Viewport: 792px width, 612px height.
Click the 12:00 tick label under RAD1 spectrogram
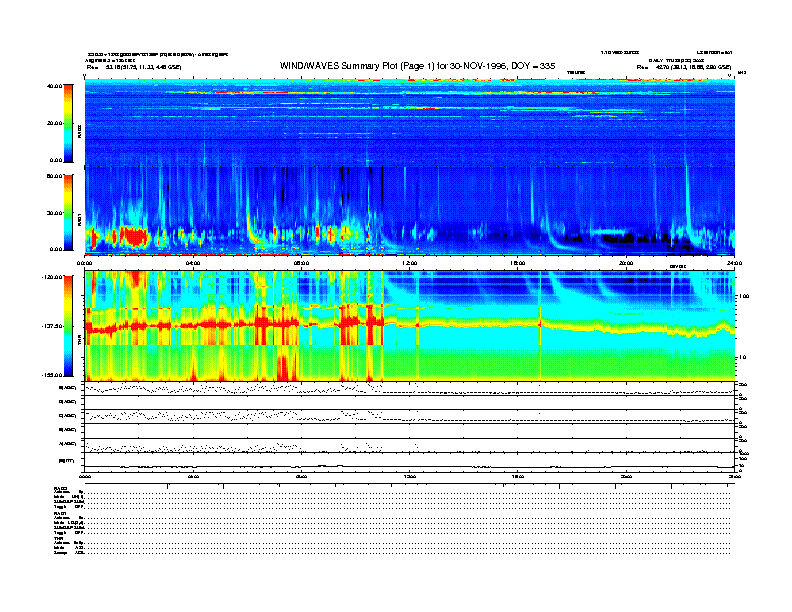410,263
